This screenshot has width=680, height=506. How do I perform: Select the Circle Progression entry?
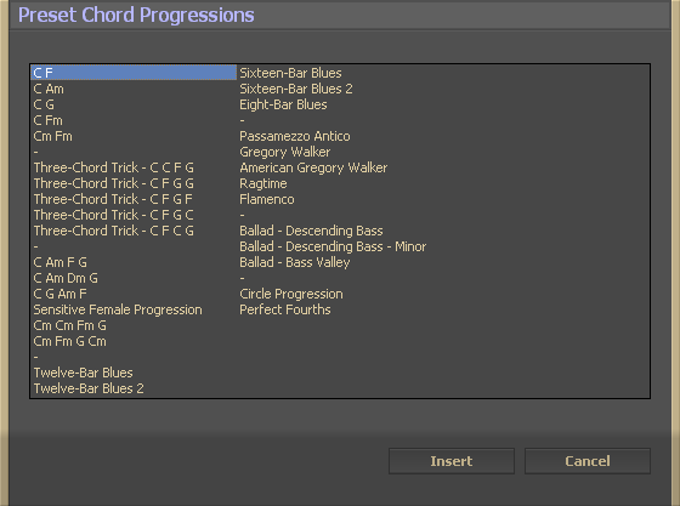[x=291, y=294]
